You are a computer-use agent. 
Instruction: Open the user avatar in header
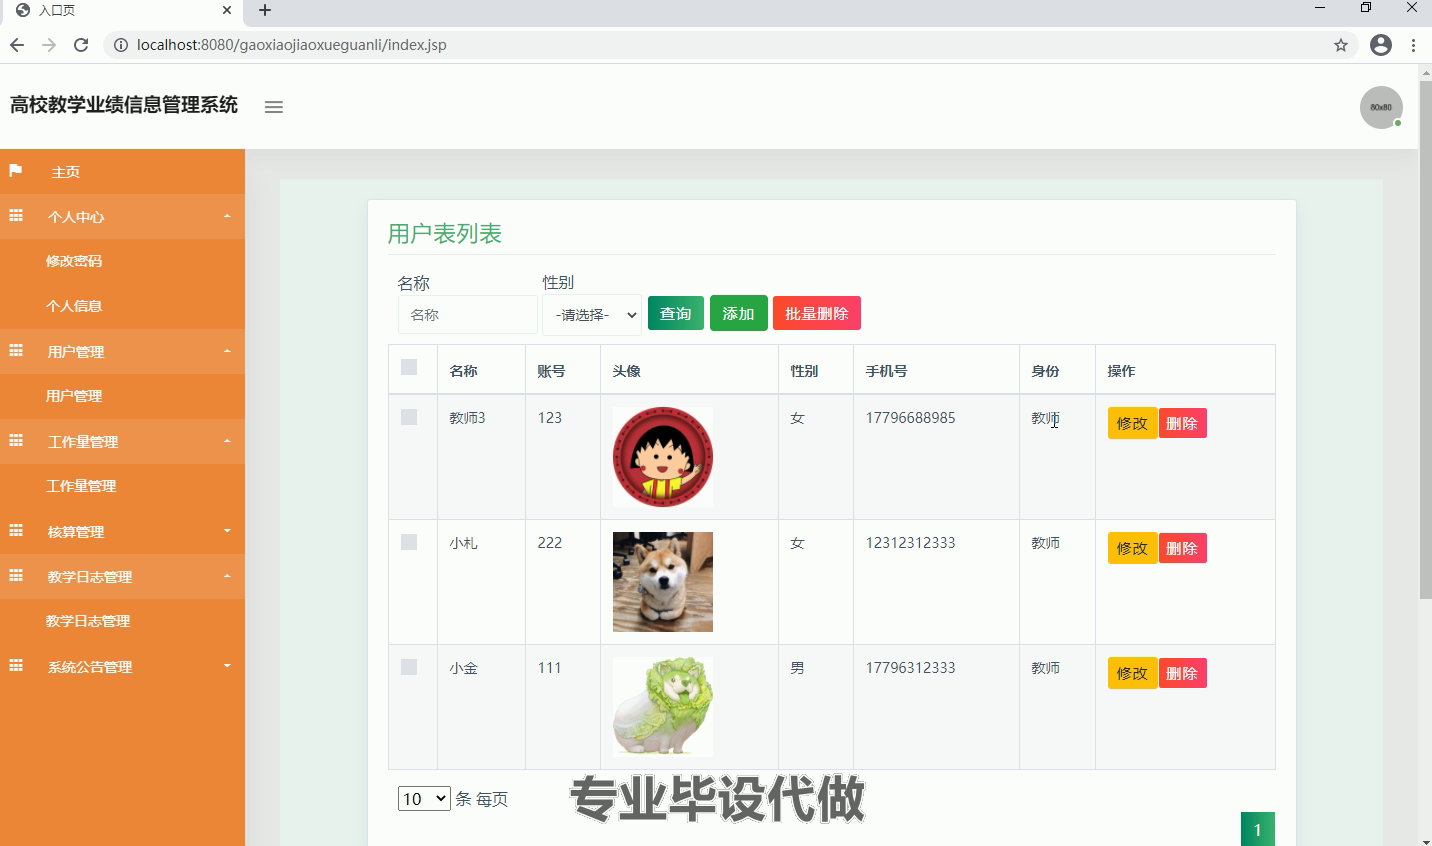point(1381,107)
